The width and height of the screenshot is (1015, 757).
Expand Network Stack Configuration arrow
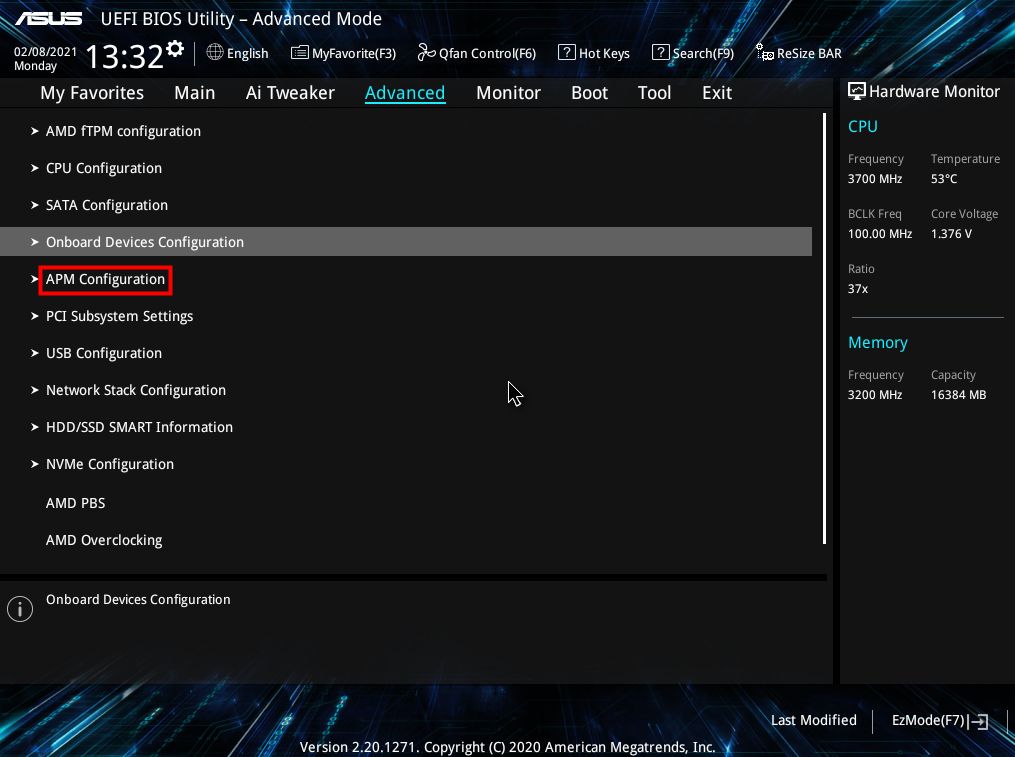click(34, 390)
